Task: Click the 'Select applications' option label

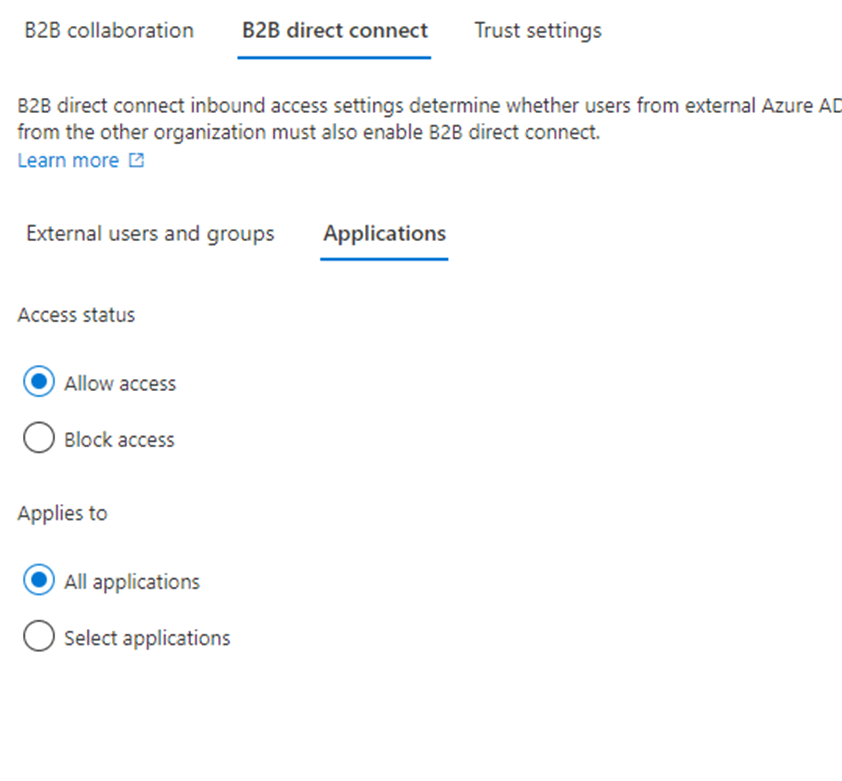Action: (x=147, y=638)
